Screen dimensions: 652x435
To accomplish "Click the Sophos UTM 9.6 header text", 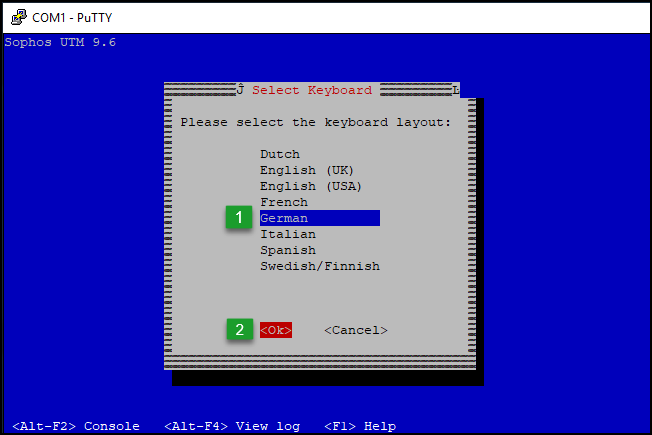I will click(60, 42).
